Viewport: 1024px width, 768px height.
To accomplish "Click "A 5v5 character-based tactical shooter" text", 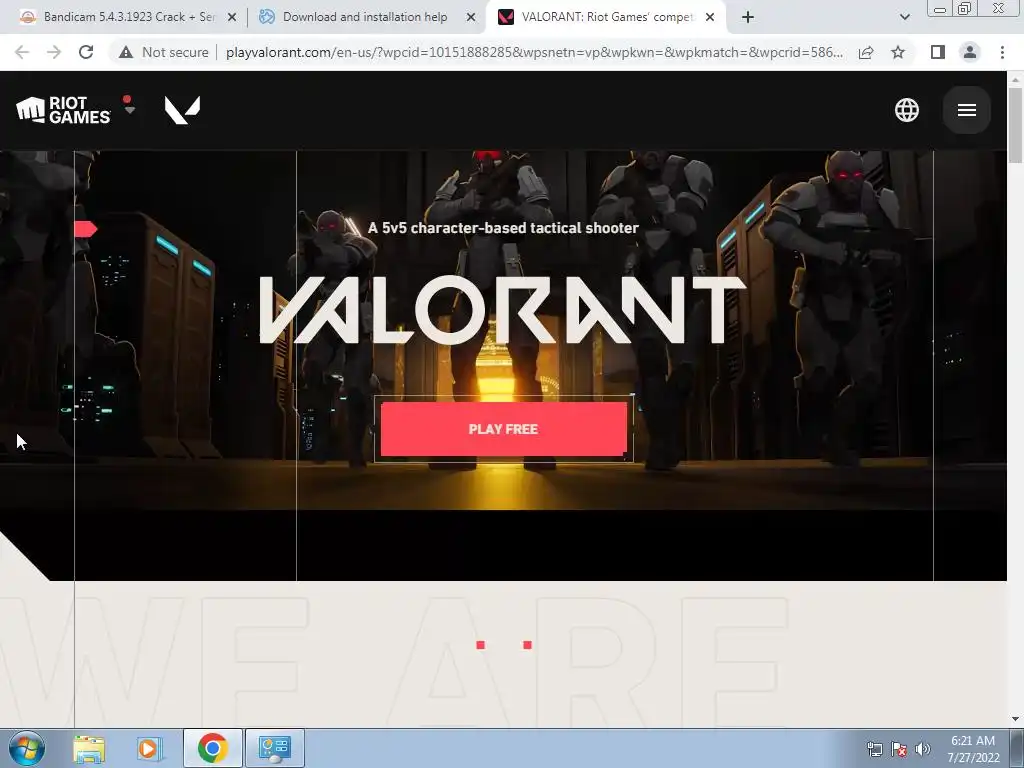I will (x=503, y=228).
